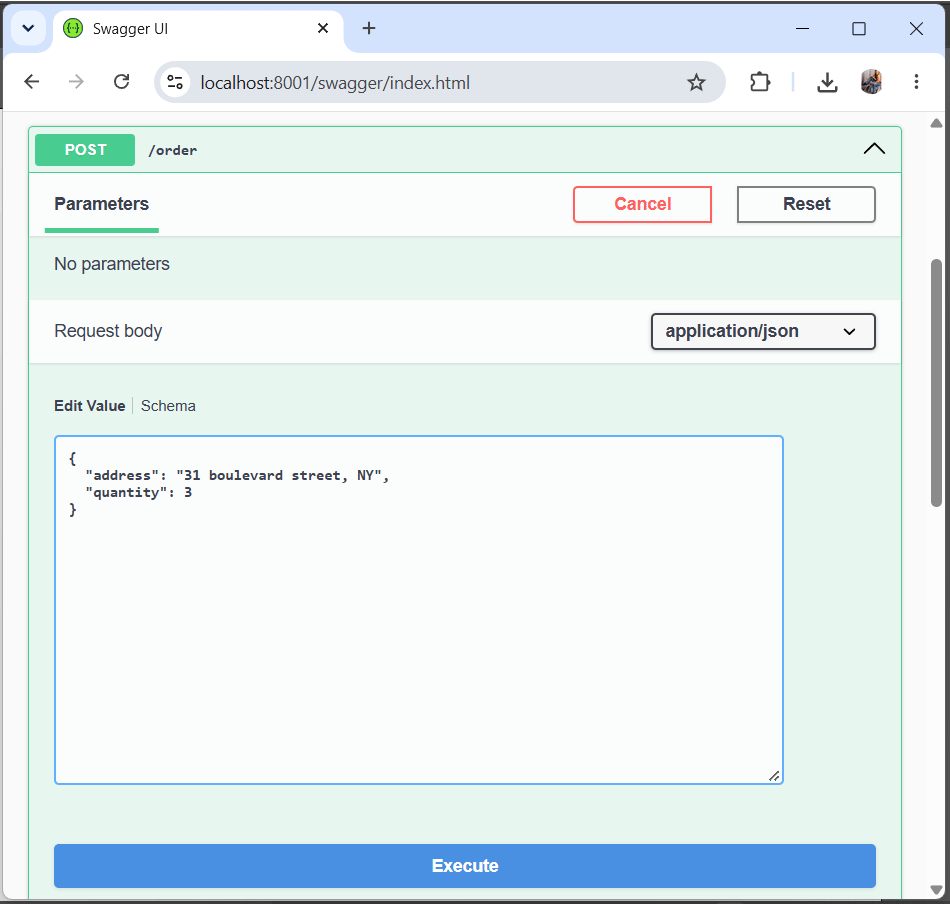
Task: Click inside the request body JSON editor
Action: point(419,610)
